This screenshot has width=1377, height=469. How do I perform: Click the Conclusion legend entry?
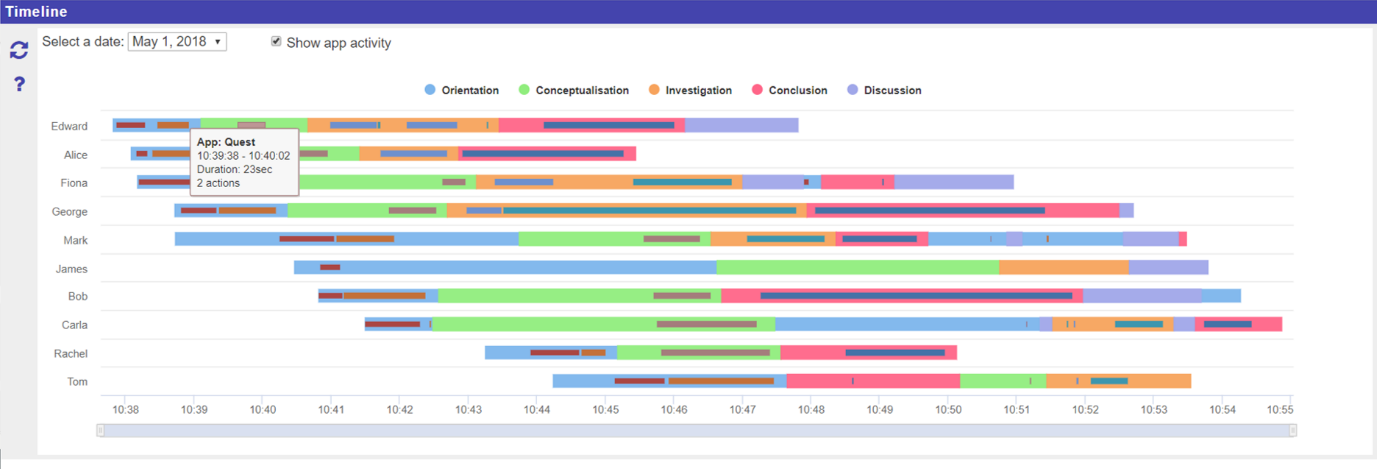click(789, 90)
